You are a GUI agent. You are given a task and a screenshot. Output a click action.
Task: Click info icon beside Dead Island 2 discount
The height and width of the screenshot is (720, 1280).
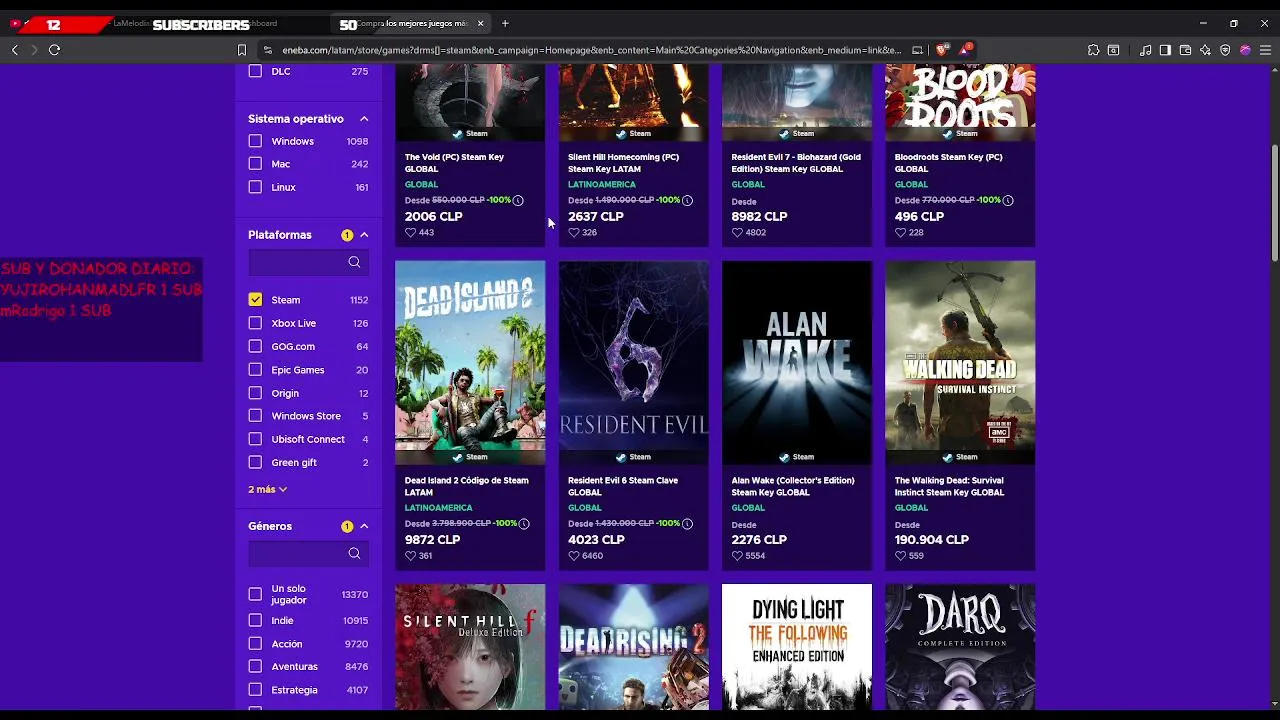524,523
